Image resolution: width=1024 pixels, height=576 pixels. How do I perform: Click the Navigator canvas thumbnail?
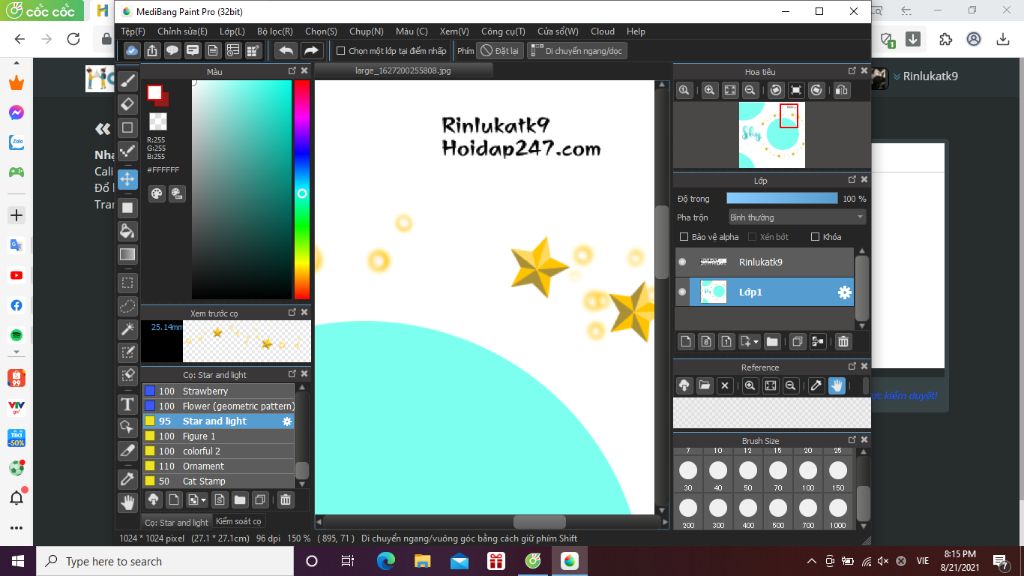click(x=772, y=135)
